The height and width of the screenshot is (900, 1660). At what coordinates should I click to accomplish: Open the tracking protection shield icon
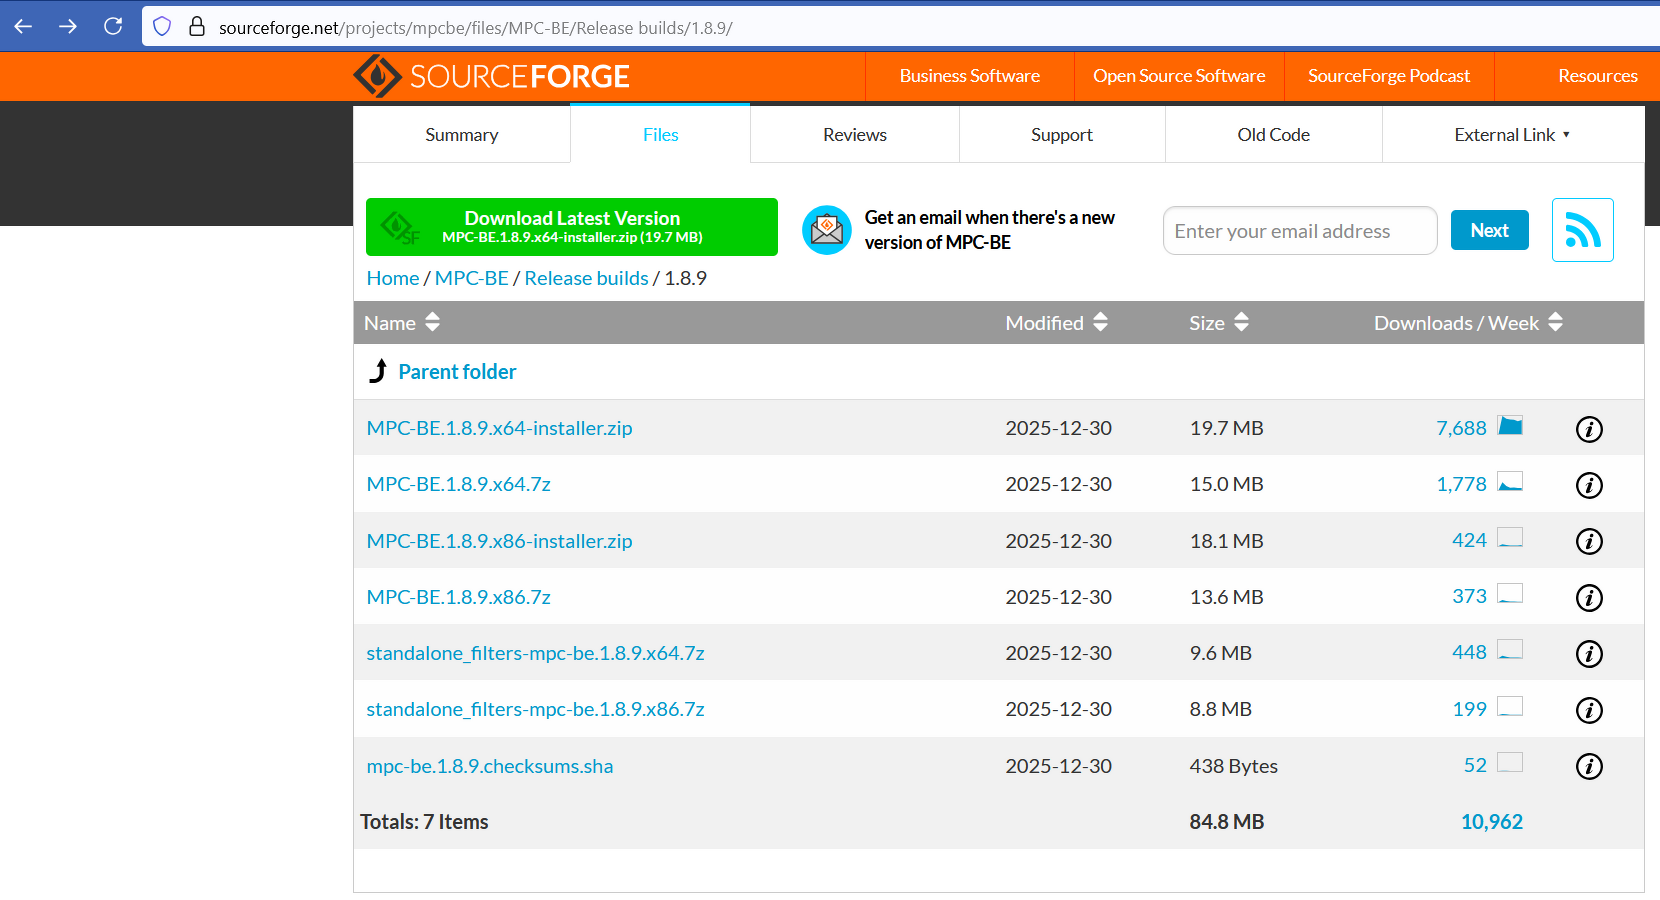point(162,27)
